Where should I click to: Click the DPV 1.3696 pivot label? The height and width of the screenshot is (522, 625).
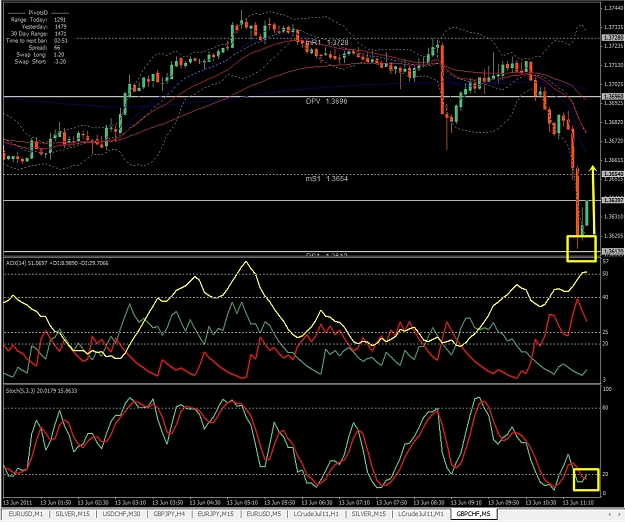pyautogui.click(x=326, y=102)
